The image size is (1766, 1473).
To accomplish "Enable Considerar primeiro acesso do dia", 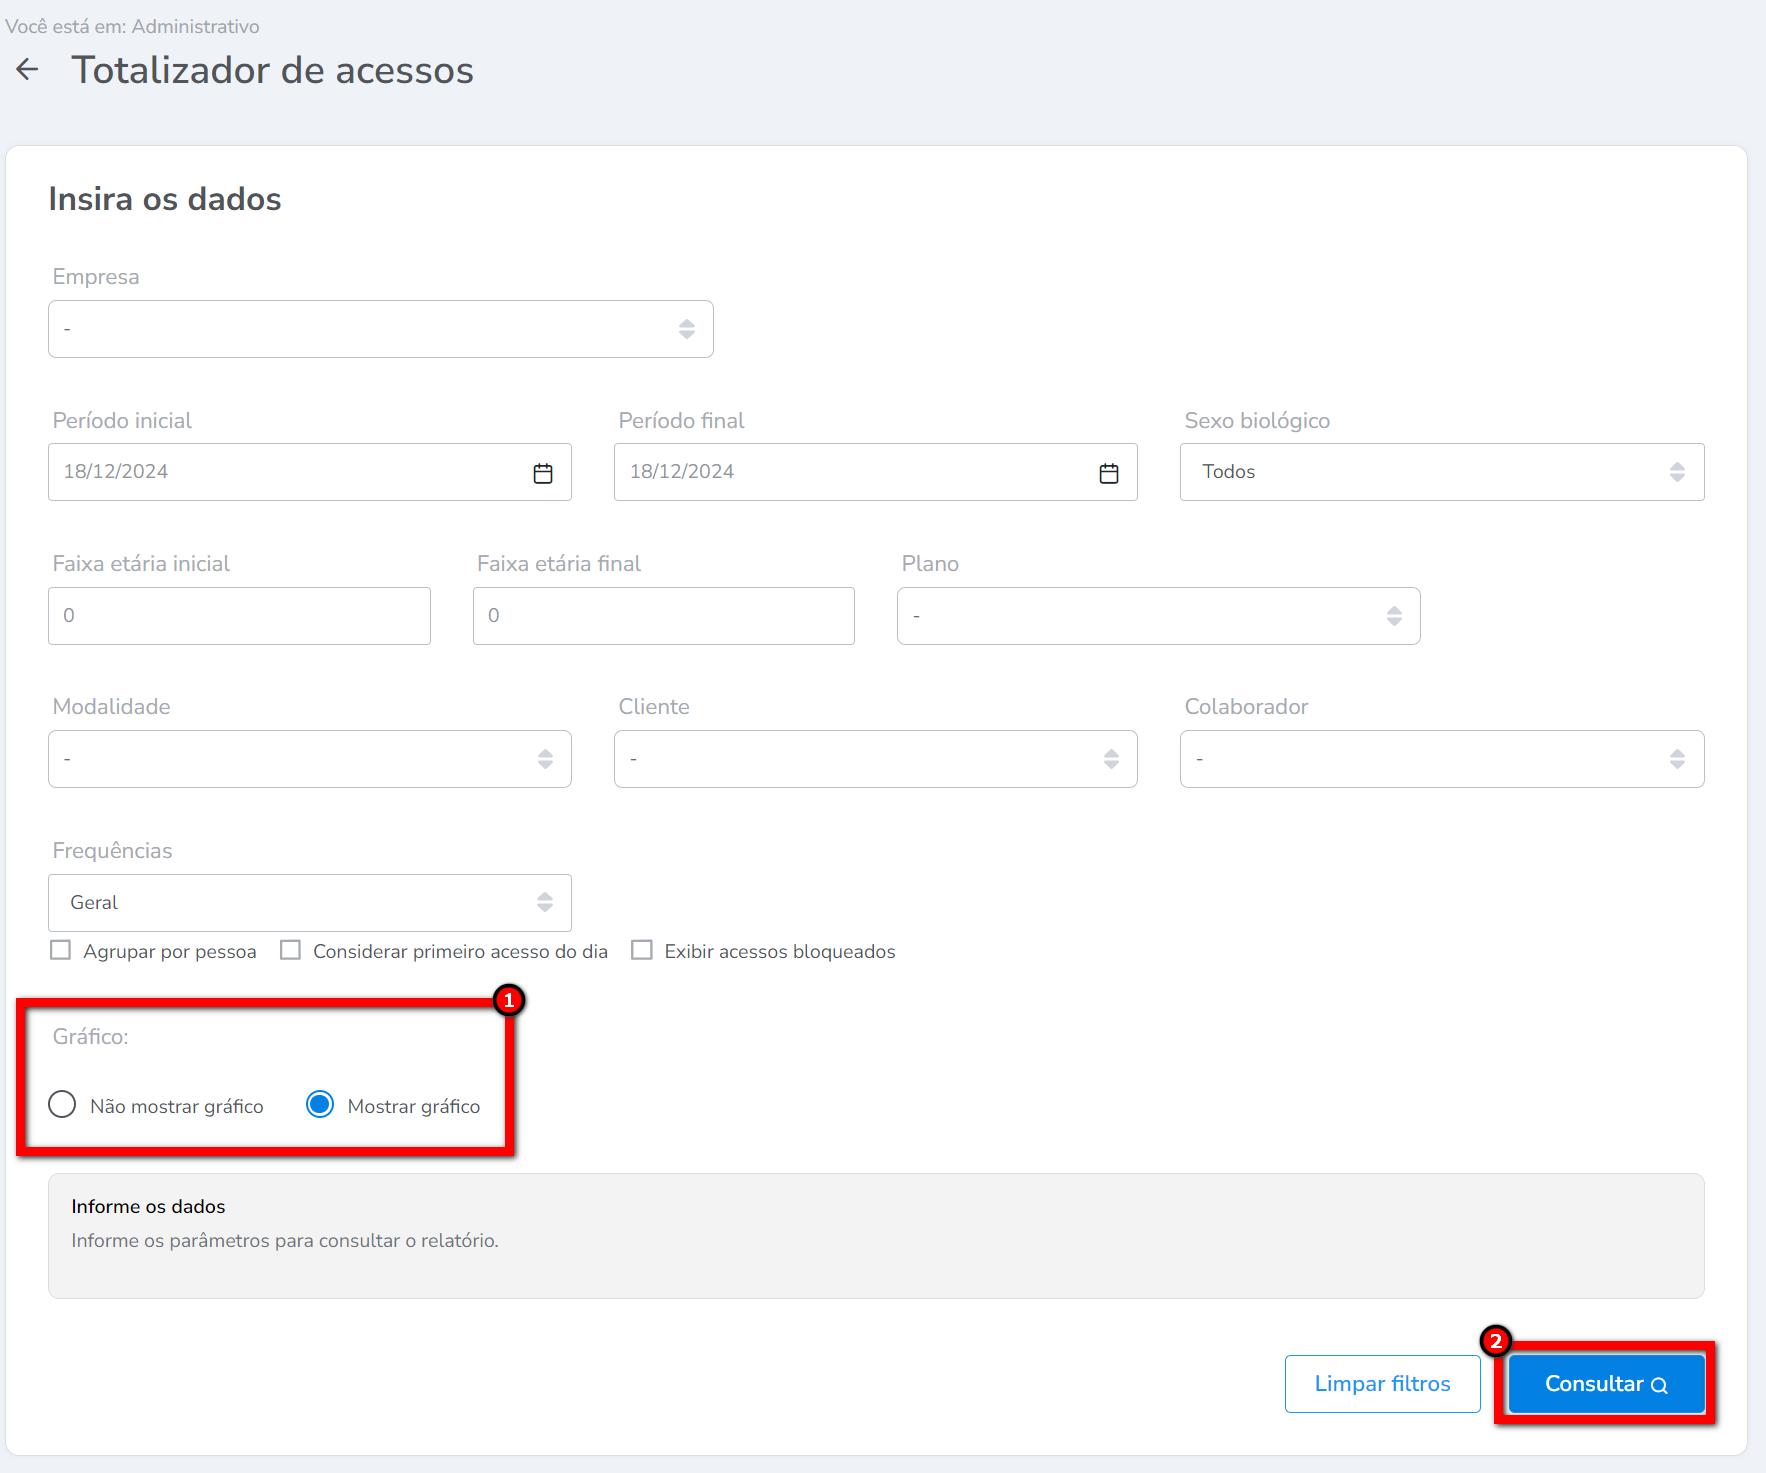I will [290, 950].
